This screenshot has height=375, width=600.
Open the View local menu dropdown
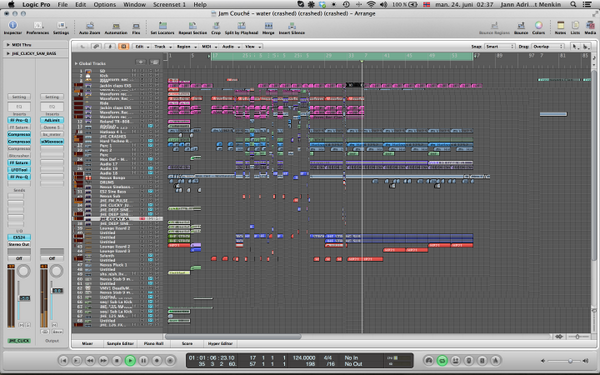[253, 47]
